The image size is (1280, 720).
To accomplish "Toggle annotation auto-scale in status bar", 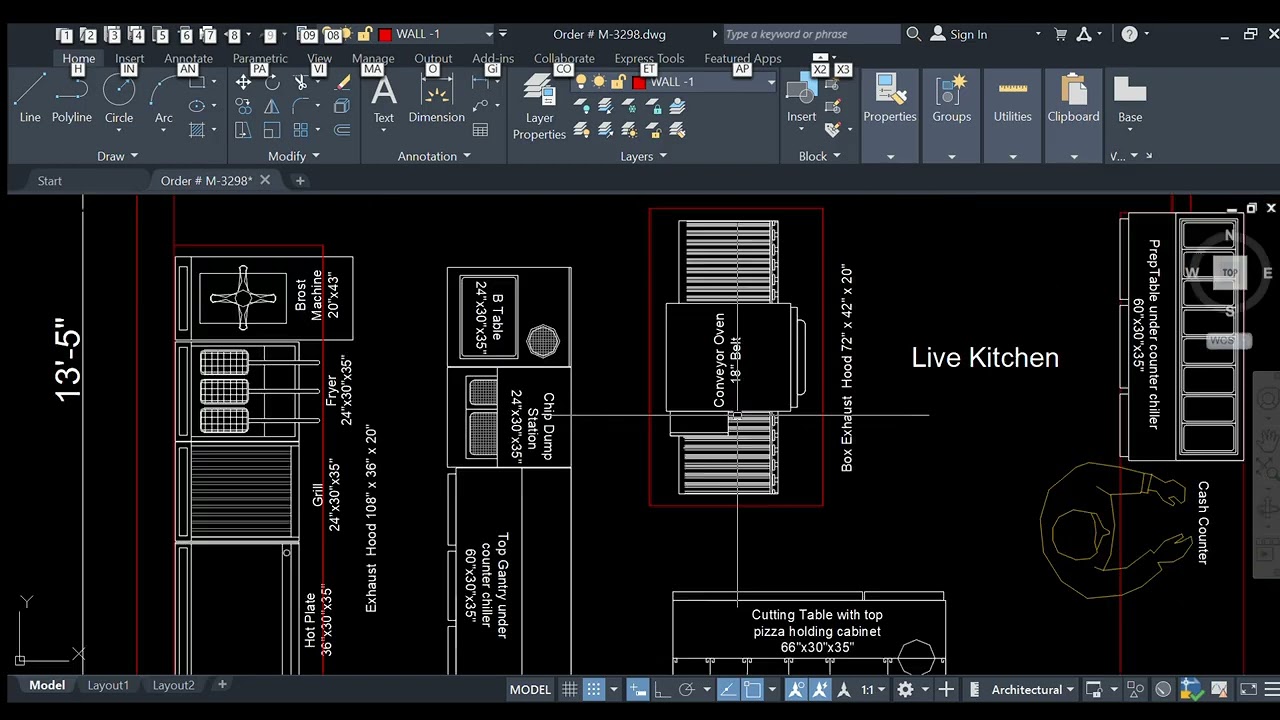I will coord(821,689).
